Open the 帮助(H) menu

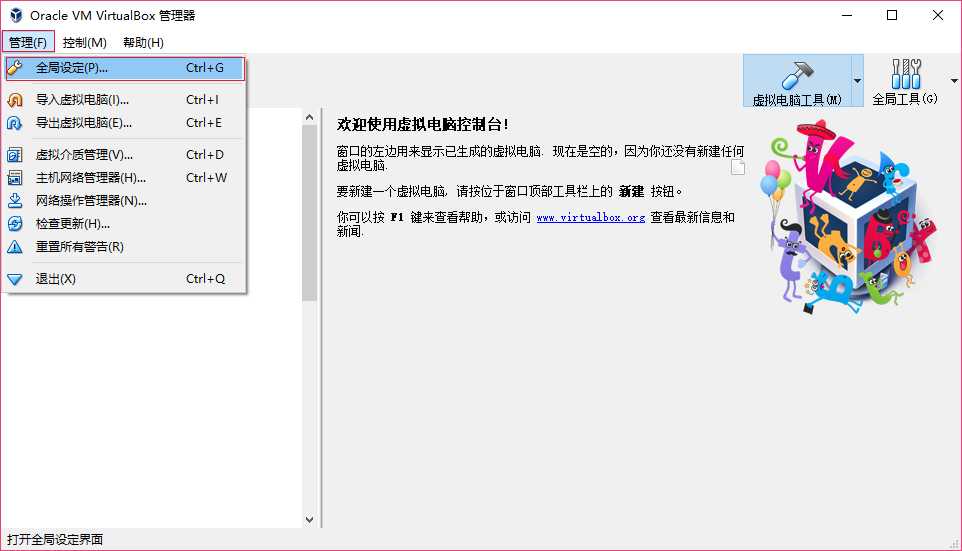tap(143, 42)
